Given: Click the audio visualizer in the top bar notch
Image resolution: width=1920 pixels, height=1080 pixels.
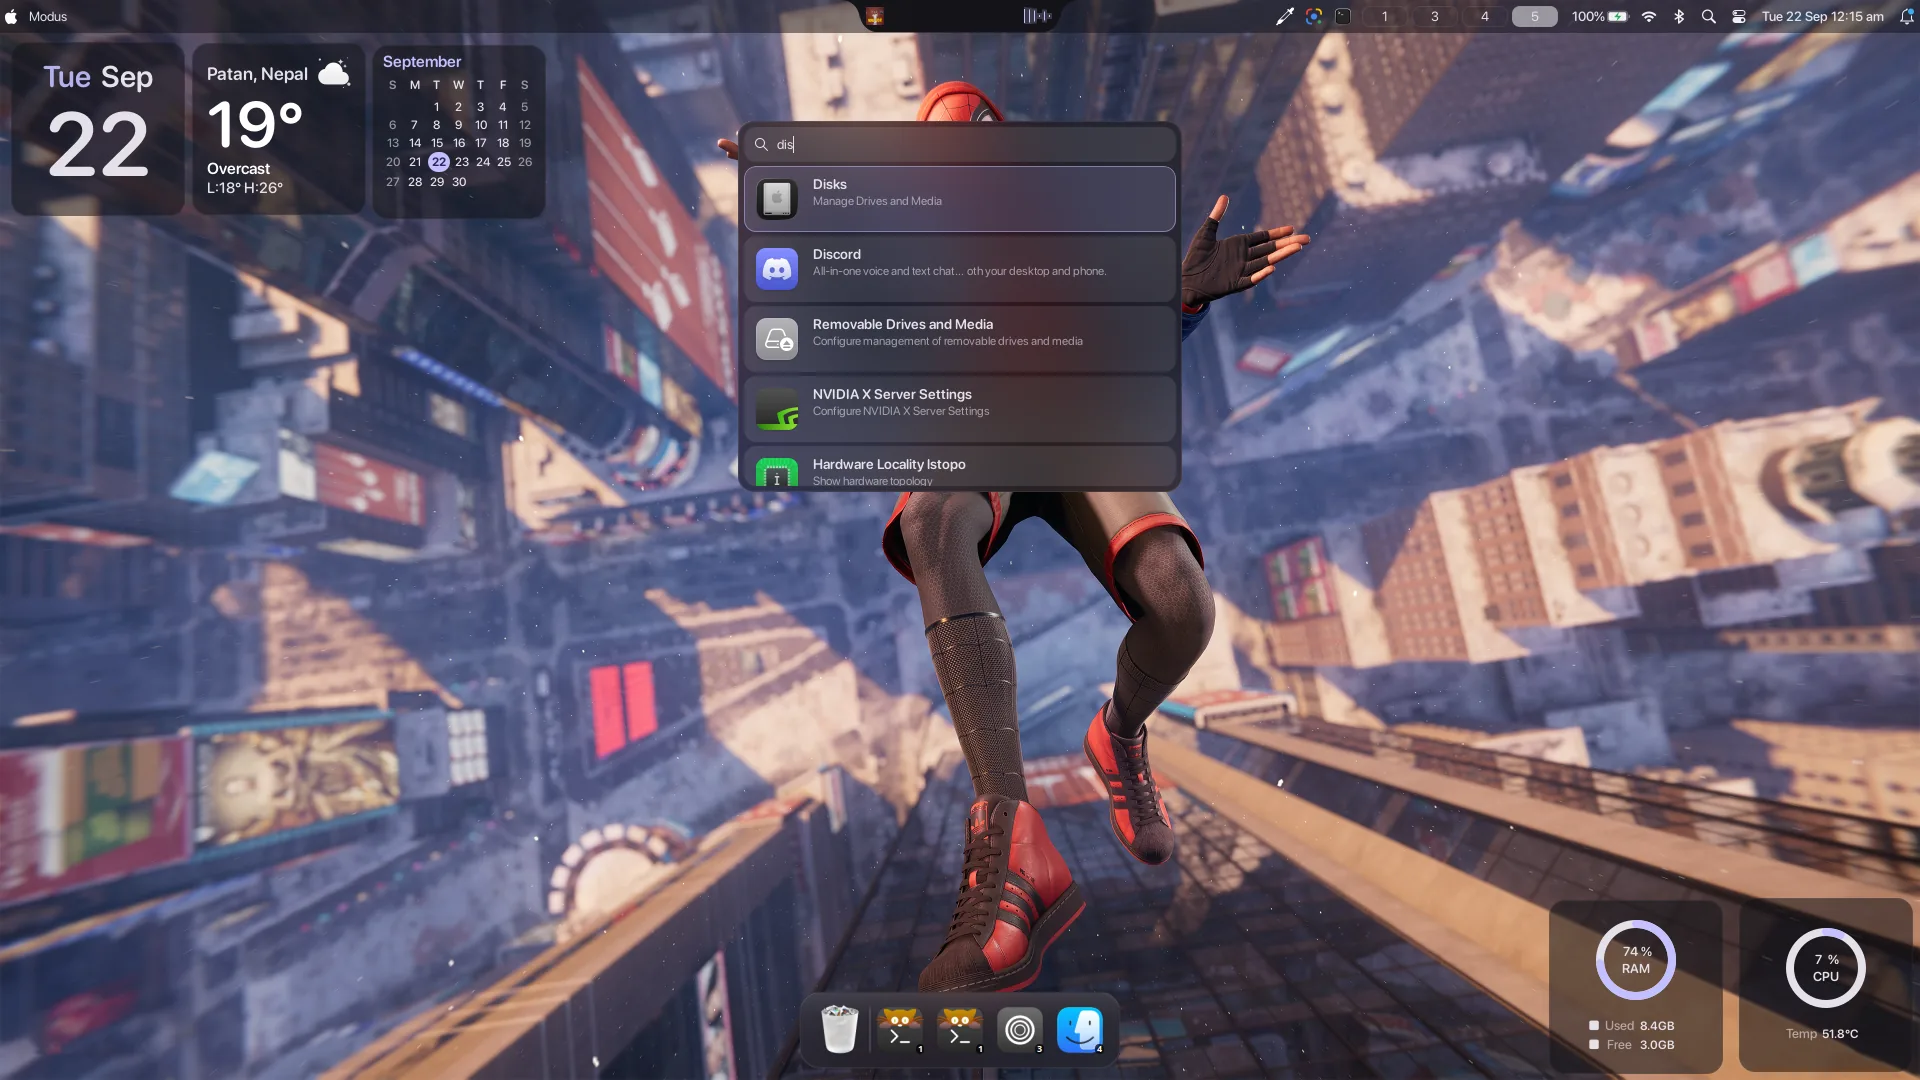Looking at the screenshot, I should pos(1037,16).
